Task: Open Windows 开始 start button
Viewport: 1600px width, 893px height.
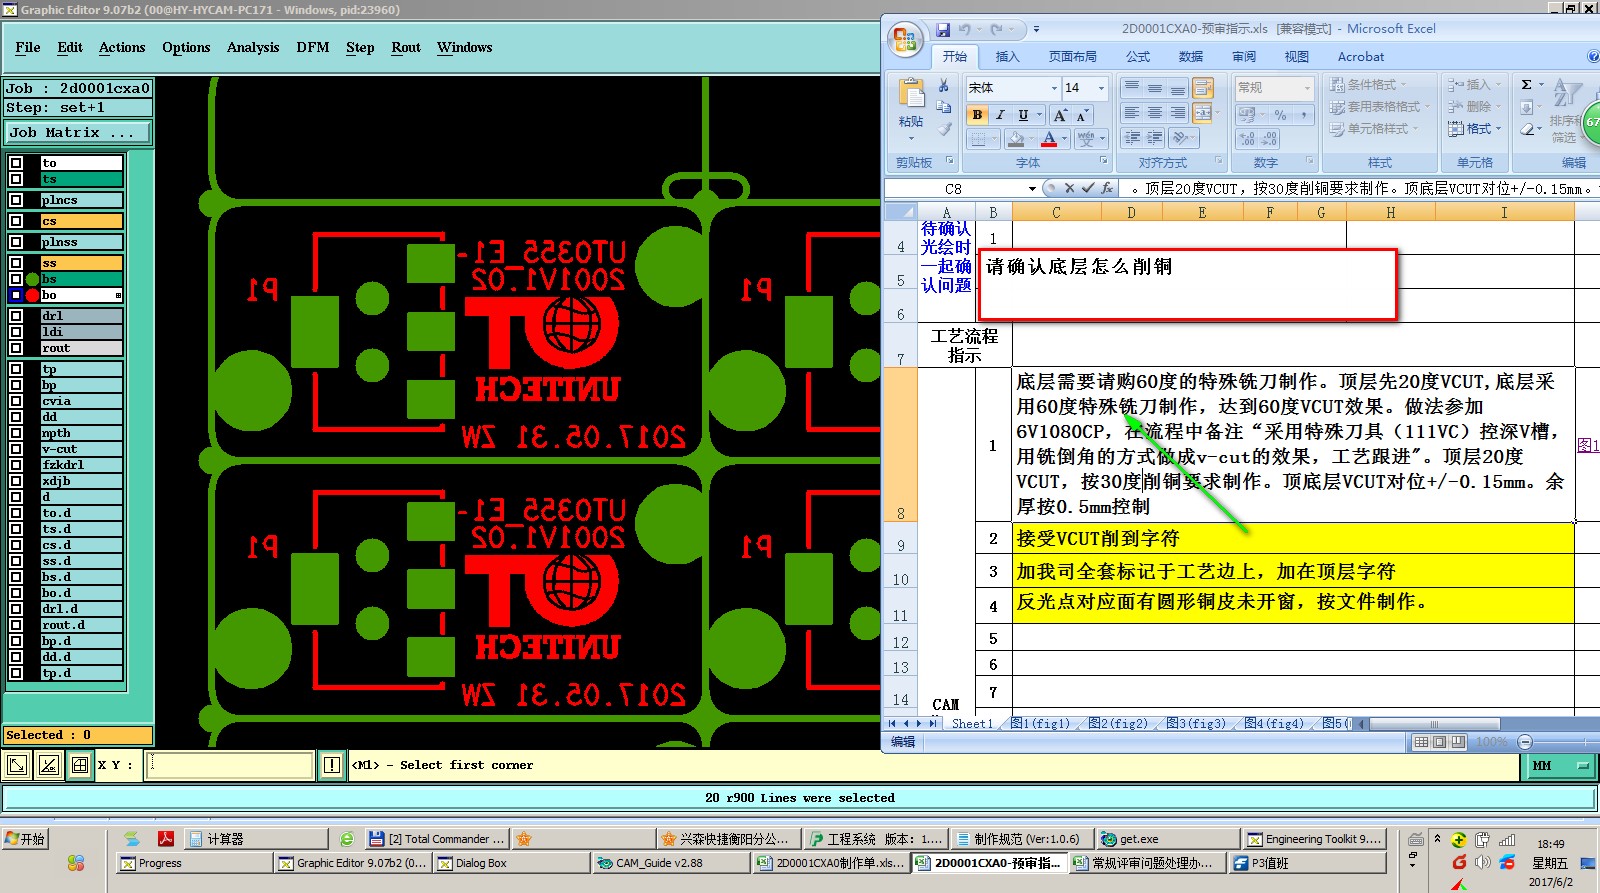Action: click(x=25, y=839)
